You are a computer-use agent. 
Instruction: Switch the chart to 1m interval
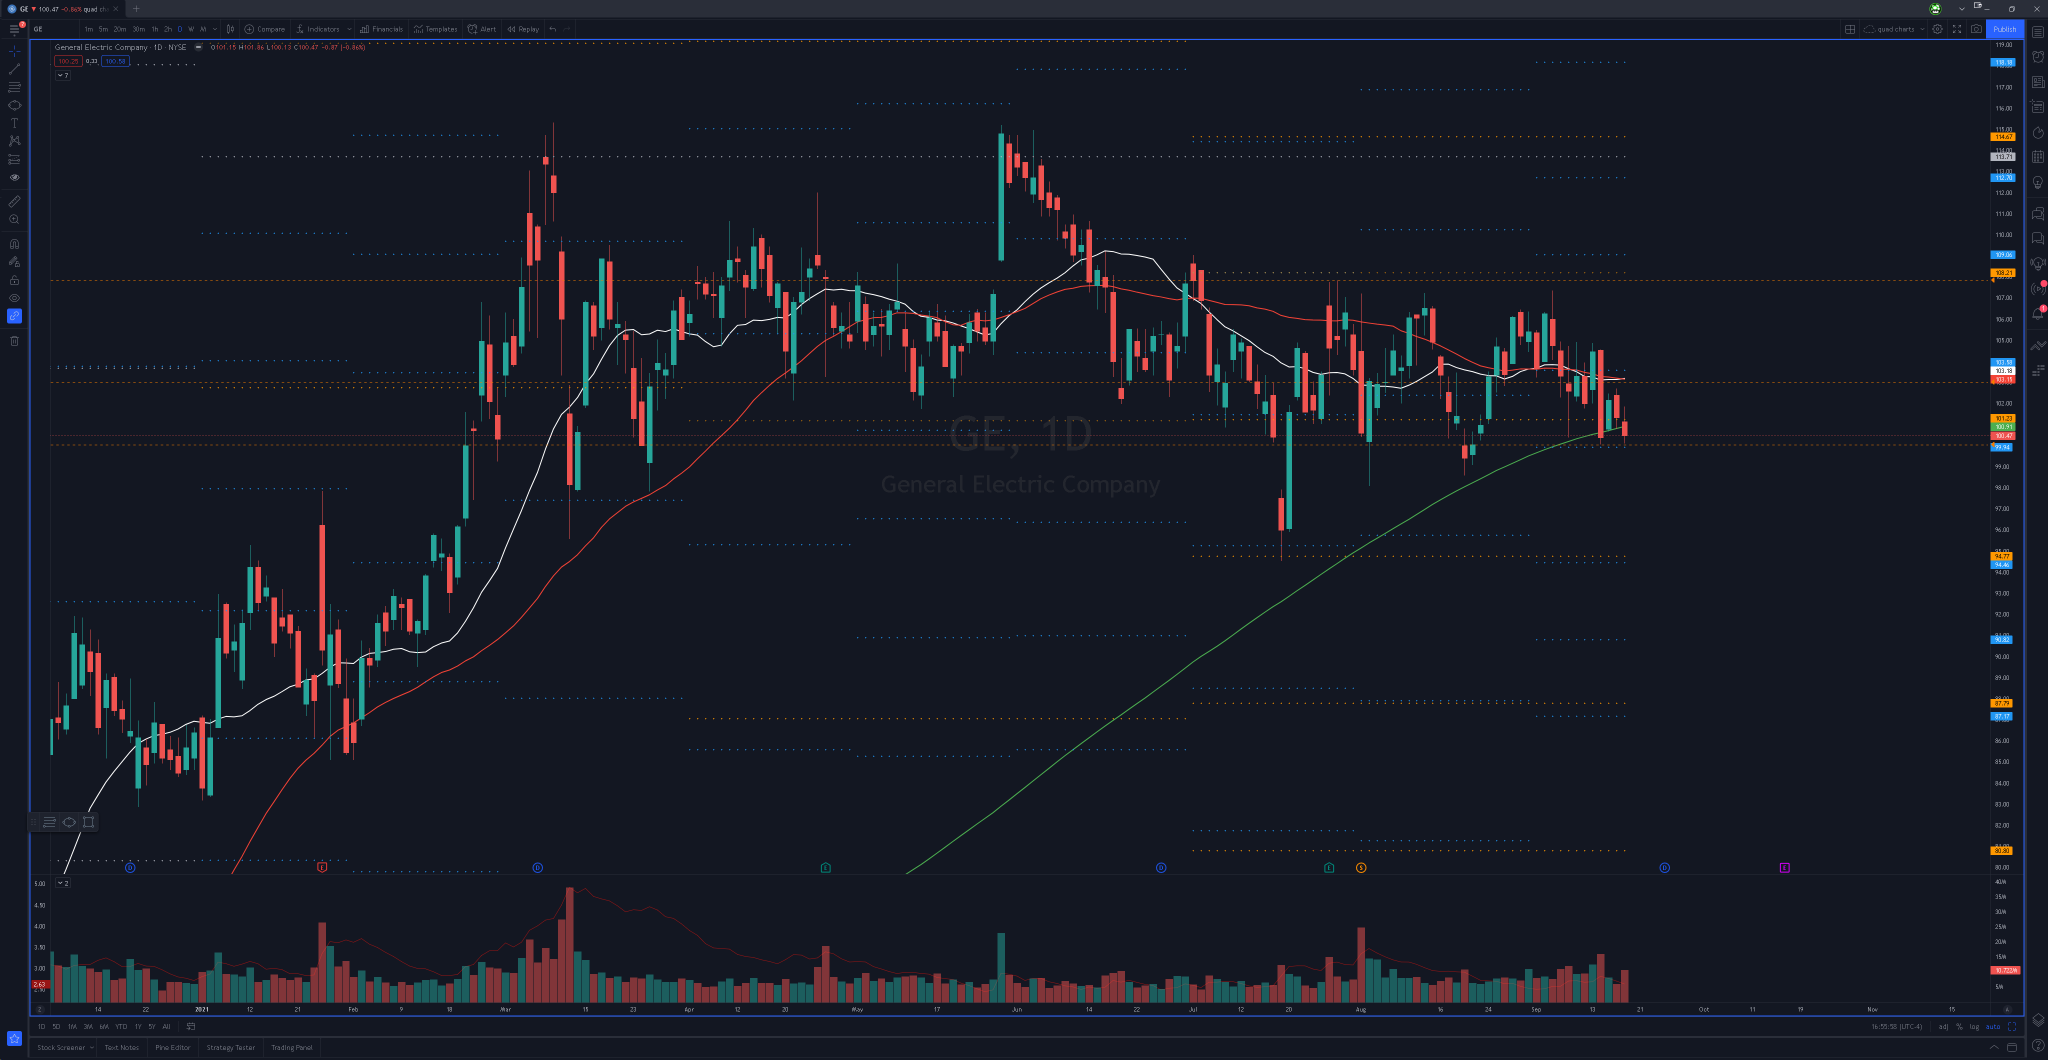coord(89,29)
